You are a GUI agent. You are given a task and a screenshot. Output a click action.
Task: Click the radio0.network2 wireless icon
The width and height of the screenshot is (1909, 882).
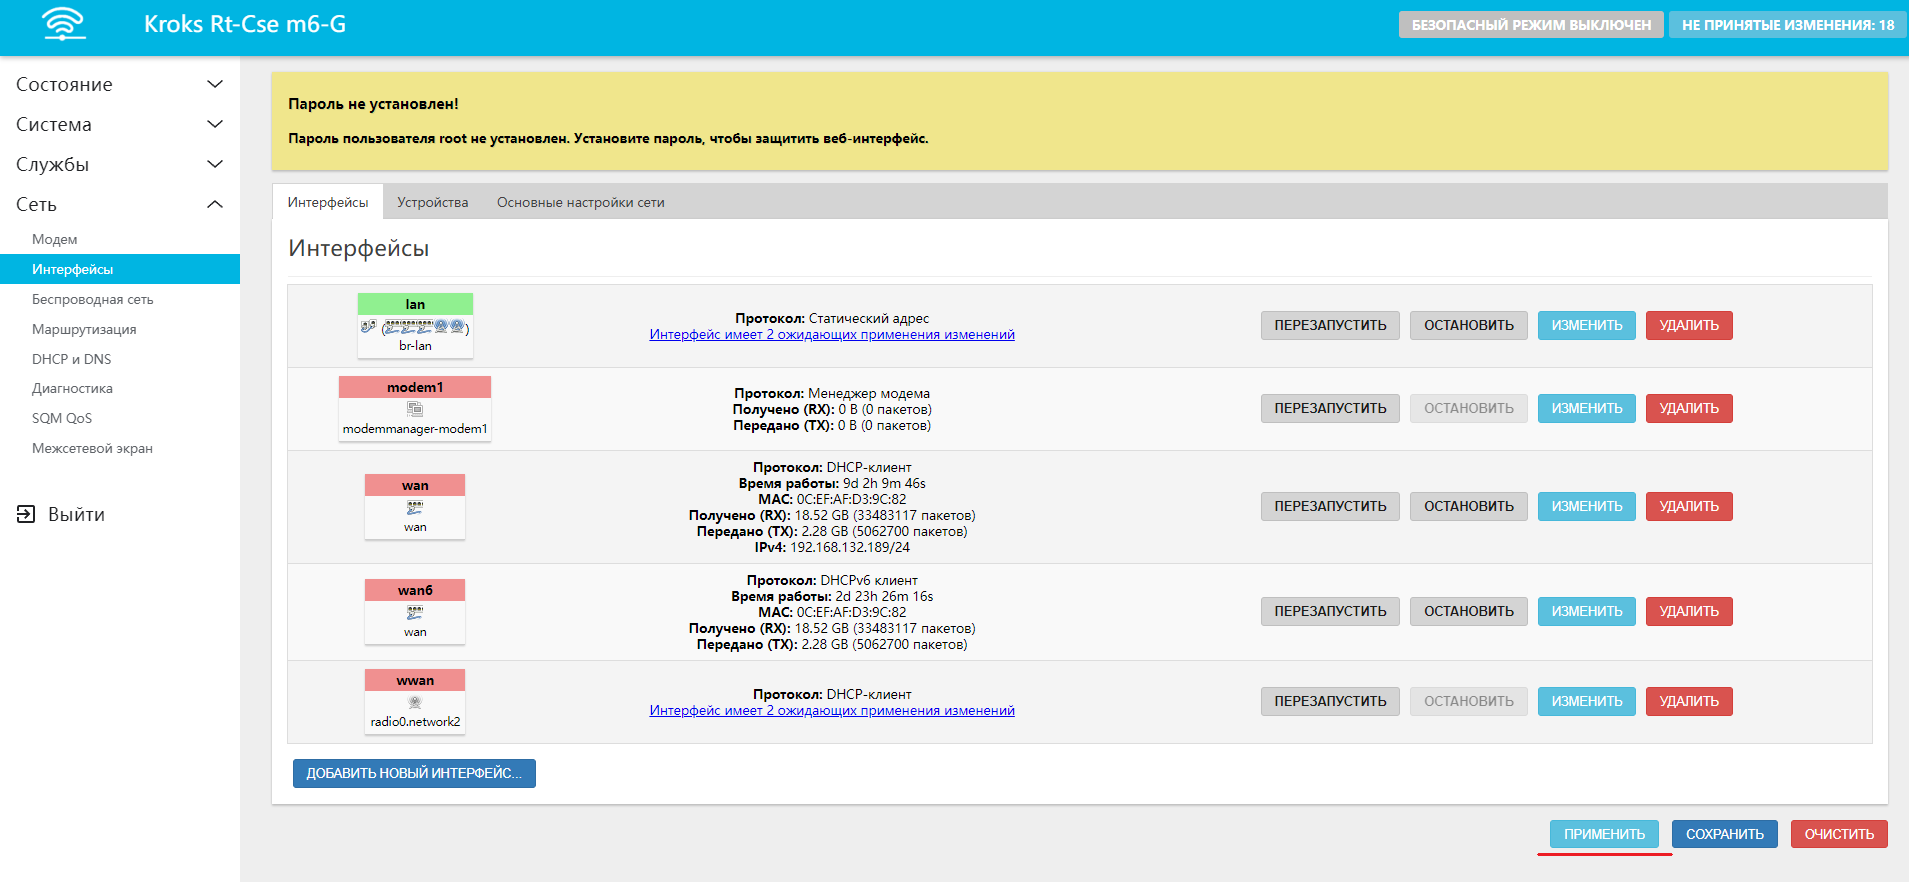[415, 703]
